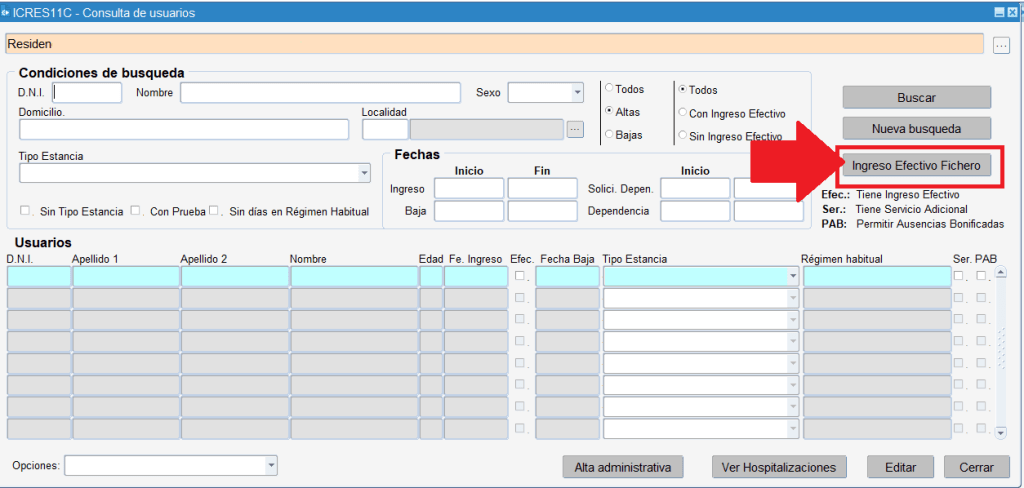Click Ingreso Efectivo Fichero button
Viewport: 1024px width, 488px height.
(916, 166)
